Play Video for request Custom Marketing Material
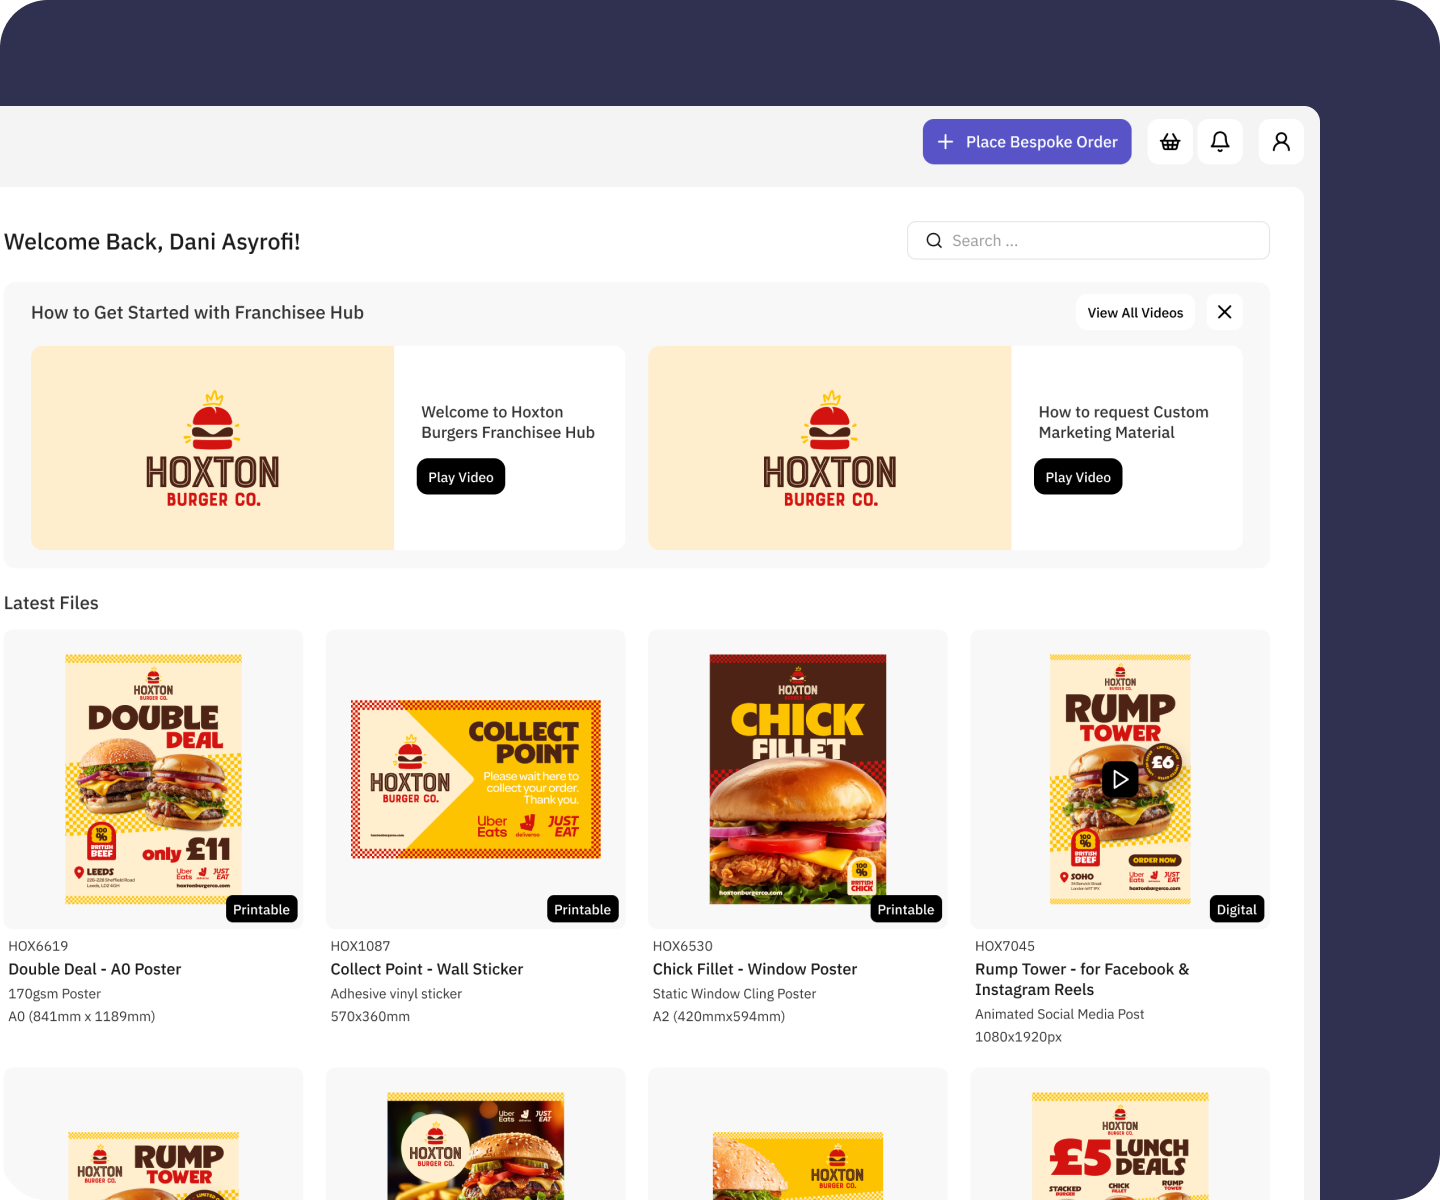 (x=1078, y=477)
